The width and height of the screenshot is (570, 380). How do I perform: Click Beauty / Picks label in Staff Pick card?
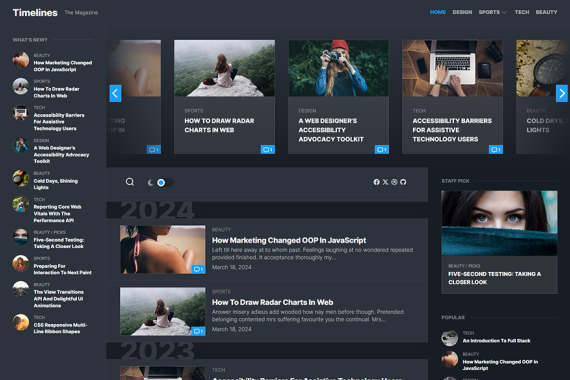click(464, 266)
